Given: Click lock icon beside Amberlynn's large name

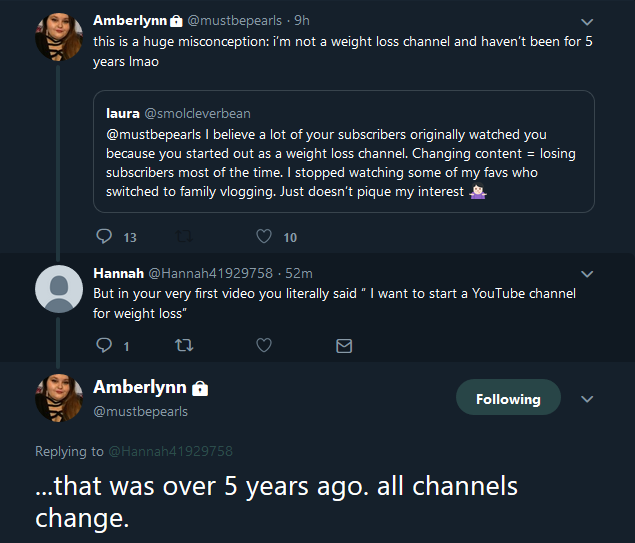Looking at the screenshot, I should tap(200, 388).
